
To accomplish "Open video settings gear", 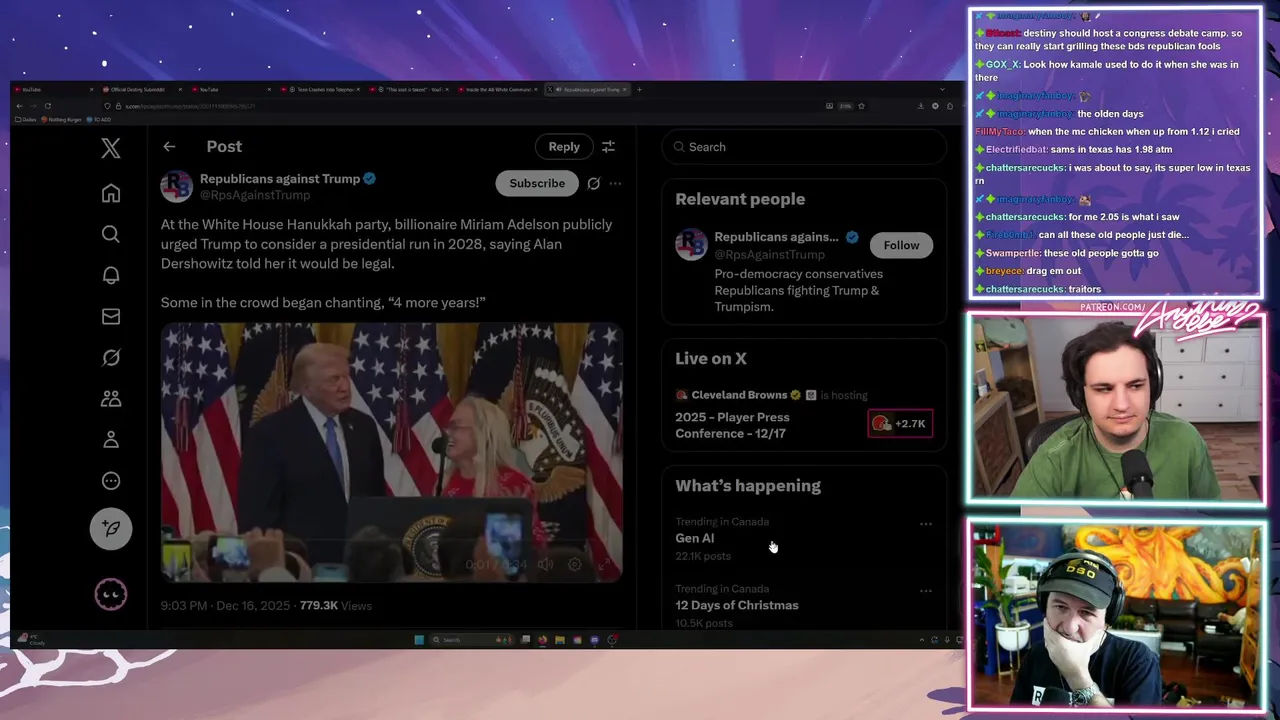I will click(575, 565).
